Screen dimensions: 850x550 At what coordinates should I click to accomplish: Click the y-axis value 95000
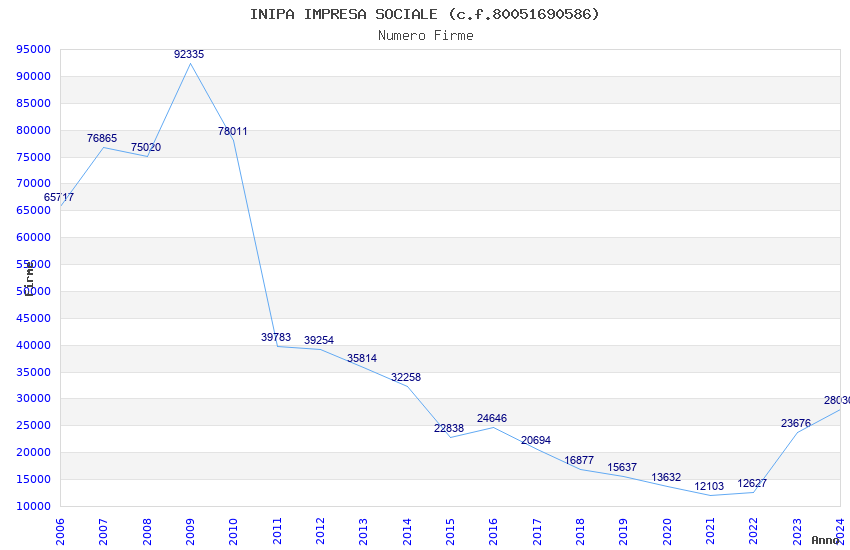34,49
